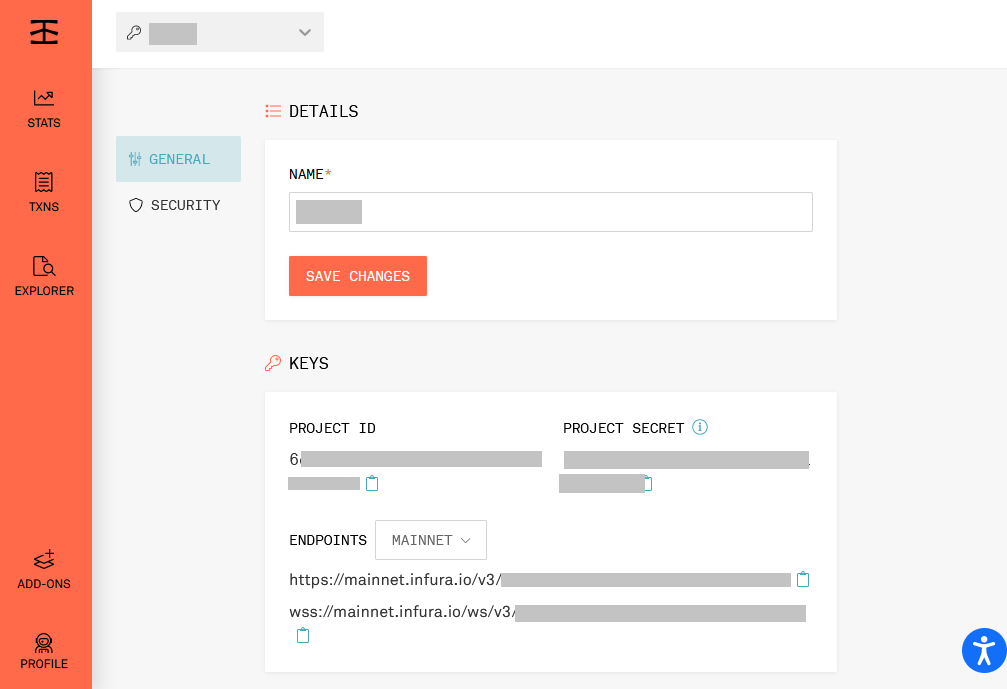Open the Explorer from the sidebar
Screen dimensions: 1007x689
44,277
